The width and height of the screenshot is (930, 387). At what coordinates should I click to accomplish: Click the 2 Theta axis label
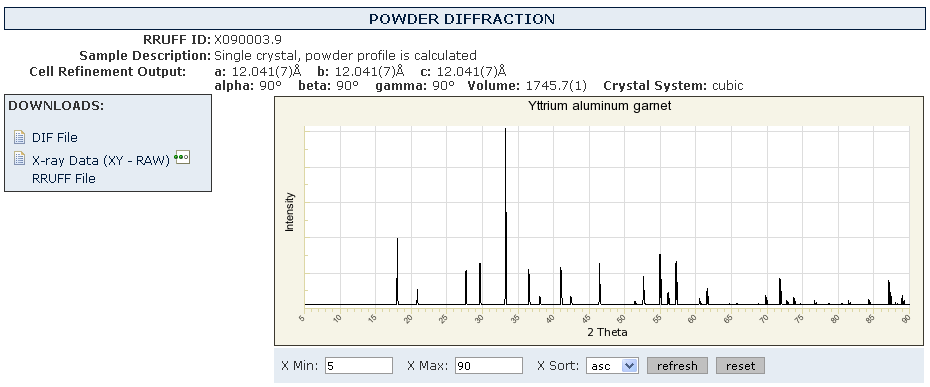click(607, 332)
